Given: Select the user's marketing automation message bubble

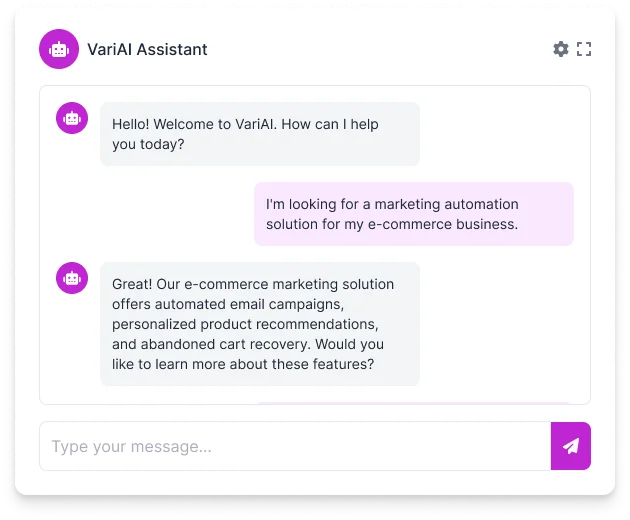Looking at the screenshot, I should [x=413, y=214].
